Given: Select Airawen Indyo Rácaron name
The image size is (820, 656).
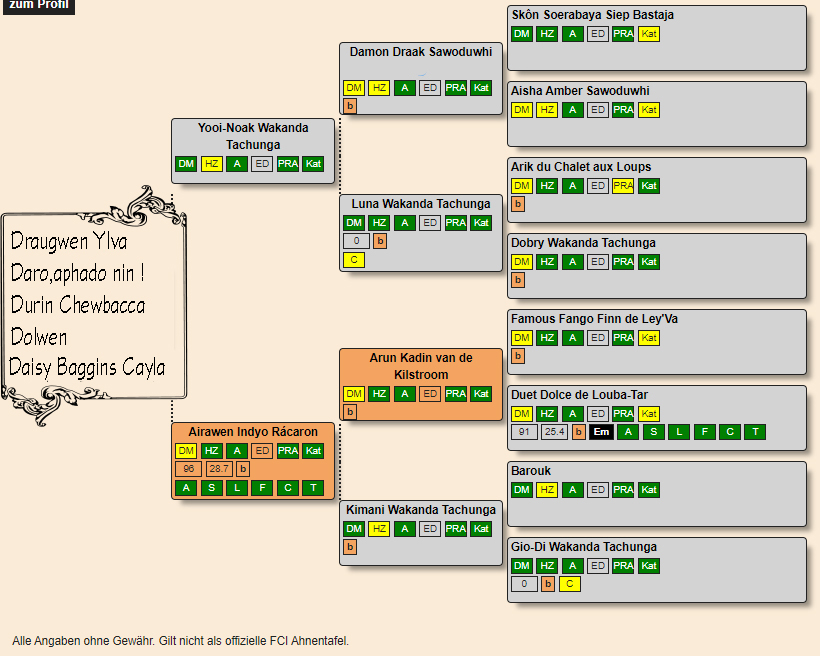Looking at the screenshot, I should [253, 432].
